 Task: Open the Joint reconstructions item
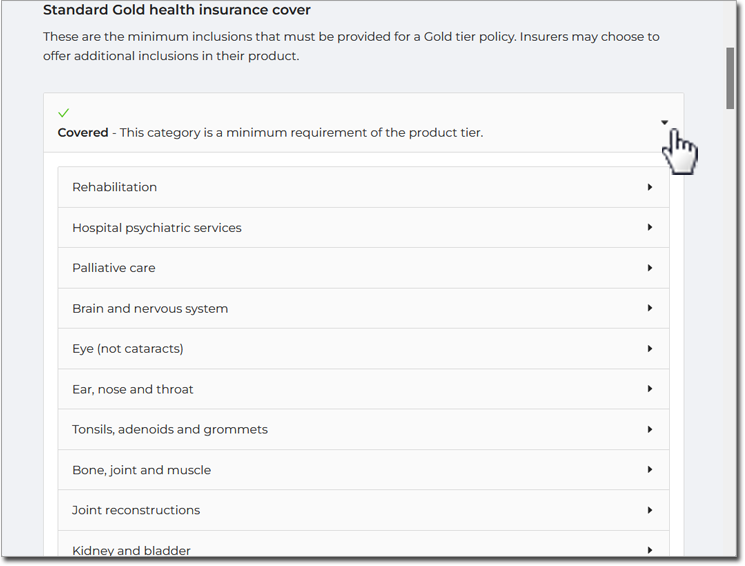pyautogui.click(x=363, y=510)
